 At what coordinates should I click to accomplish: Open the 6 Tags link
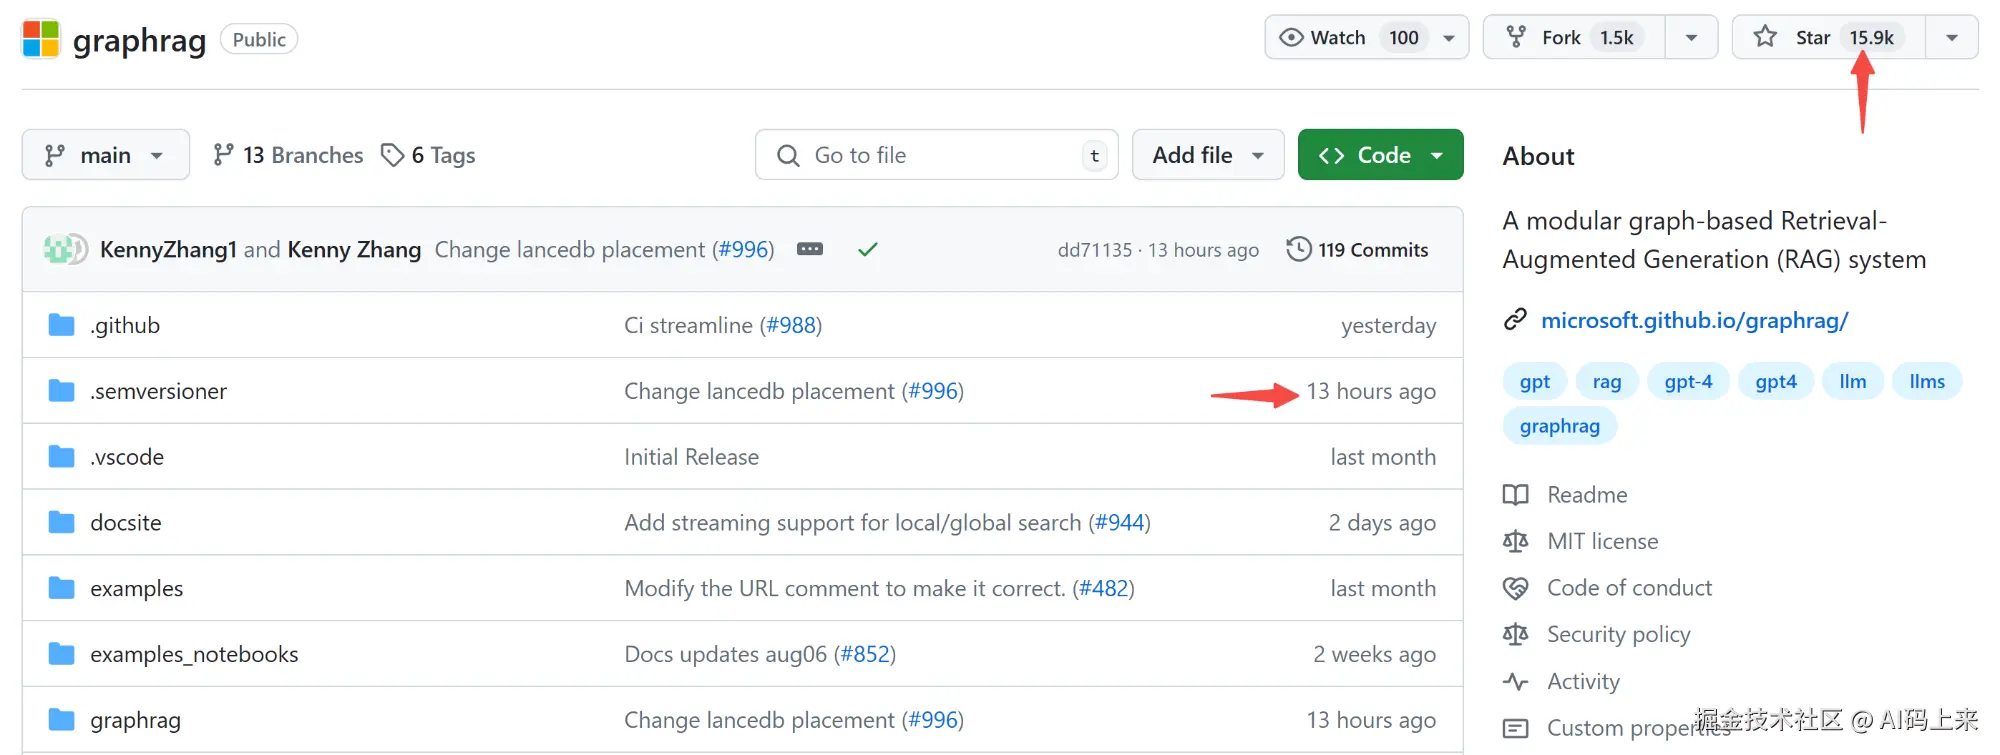[428, 155]
